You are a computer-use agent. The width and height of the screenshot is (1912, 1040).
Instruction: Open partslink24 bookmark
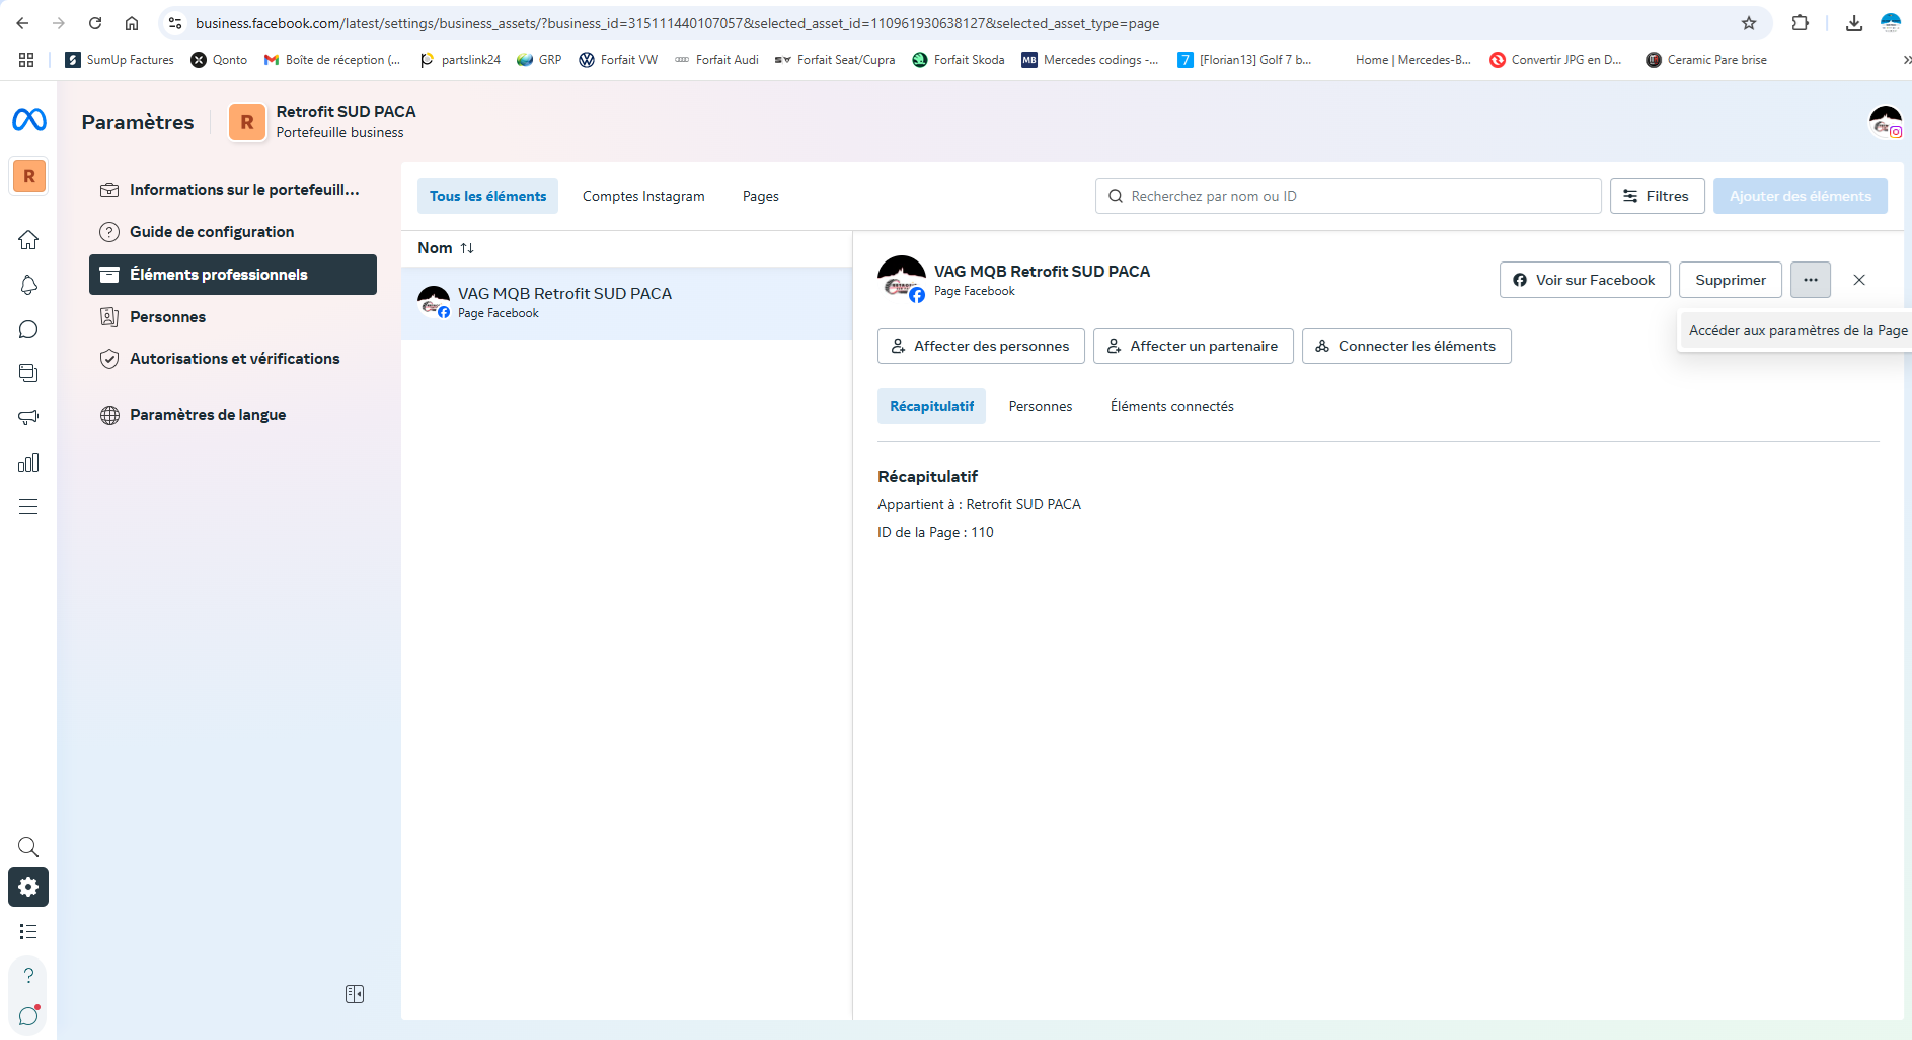460,60
